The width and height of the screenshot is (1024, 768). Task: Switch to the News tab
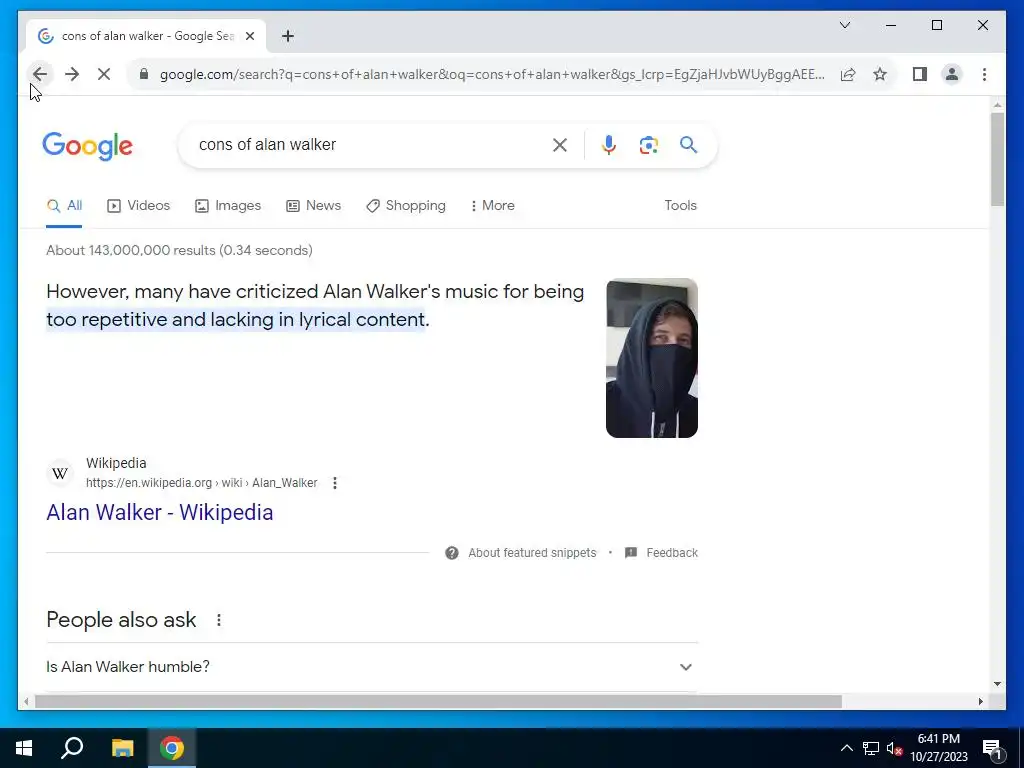[313, 206]
